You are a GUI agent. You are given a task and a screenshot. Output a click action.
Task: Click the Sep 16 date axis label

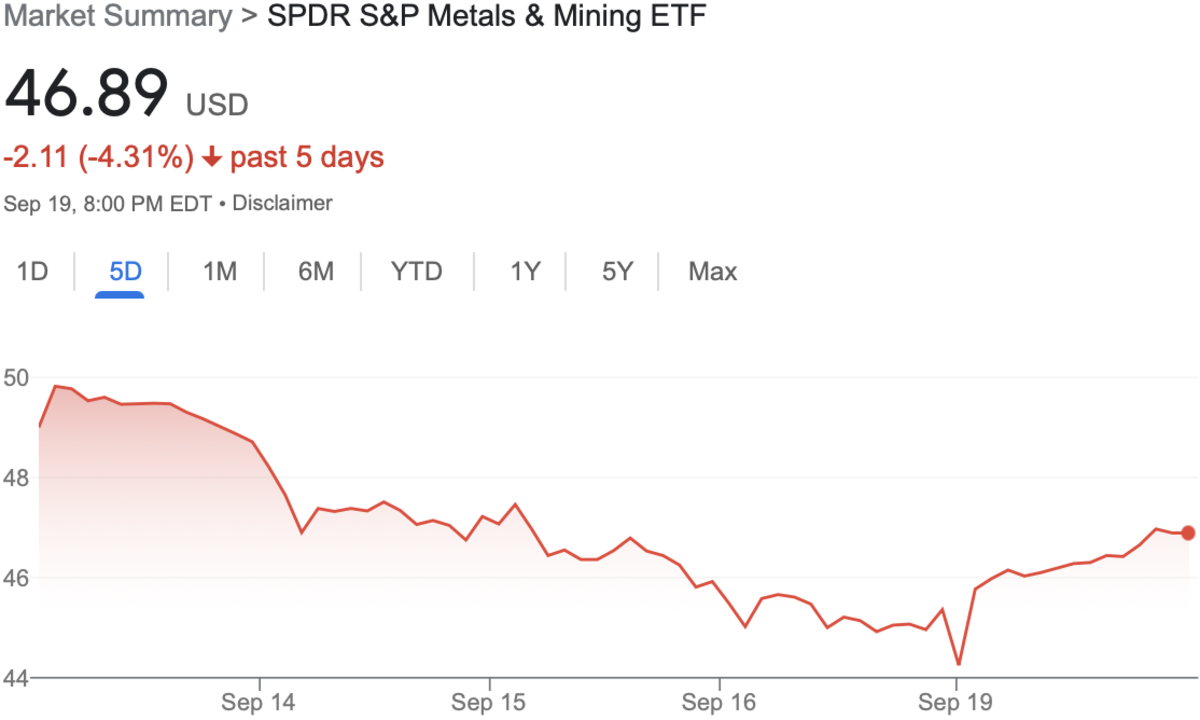click(x=721, y=702)
